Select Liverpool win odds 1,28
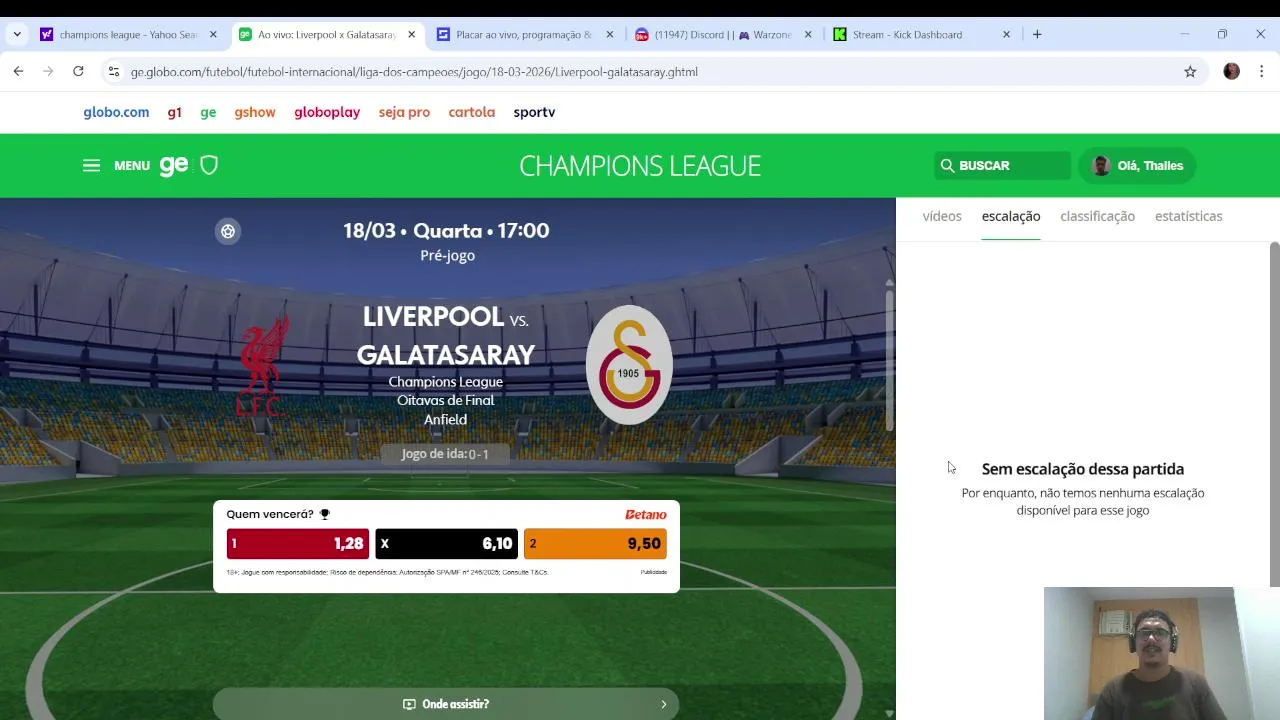 [x=298, y=544]
